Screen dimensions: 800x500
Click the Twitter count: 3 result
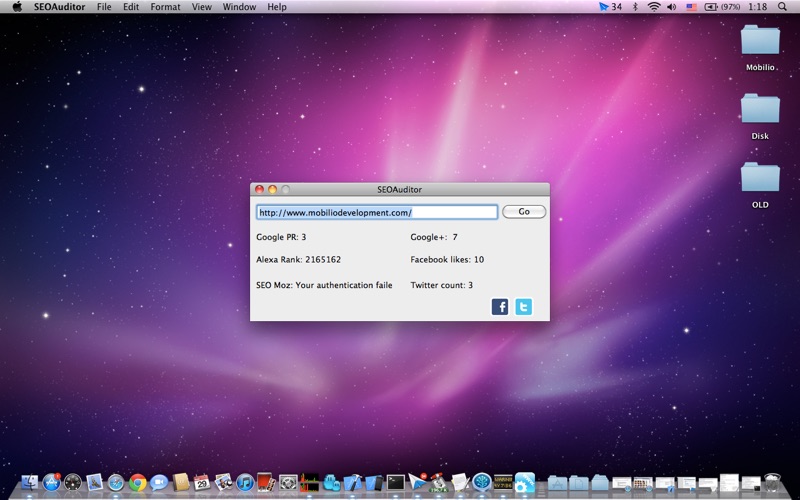441,285
